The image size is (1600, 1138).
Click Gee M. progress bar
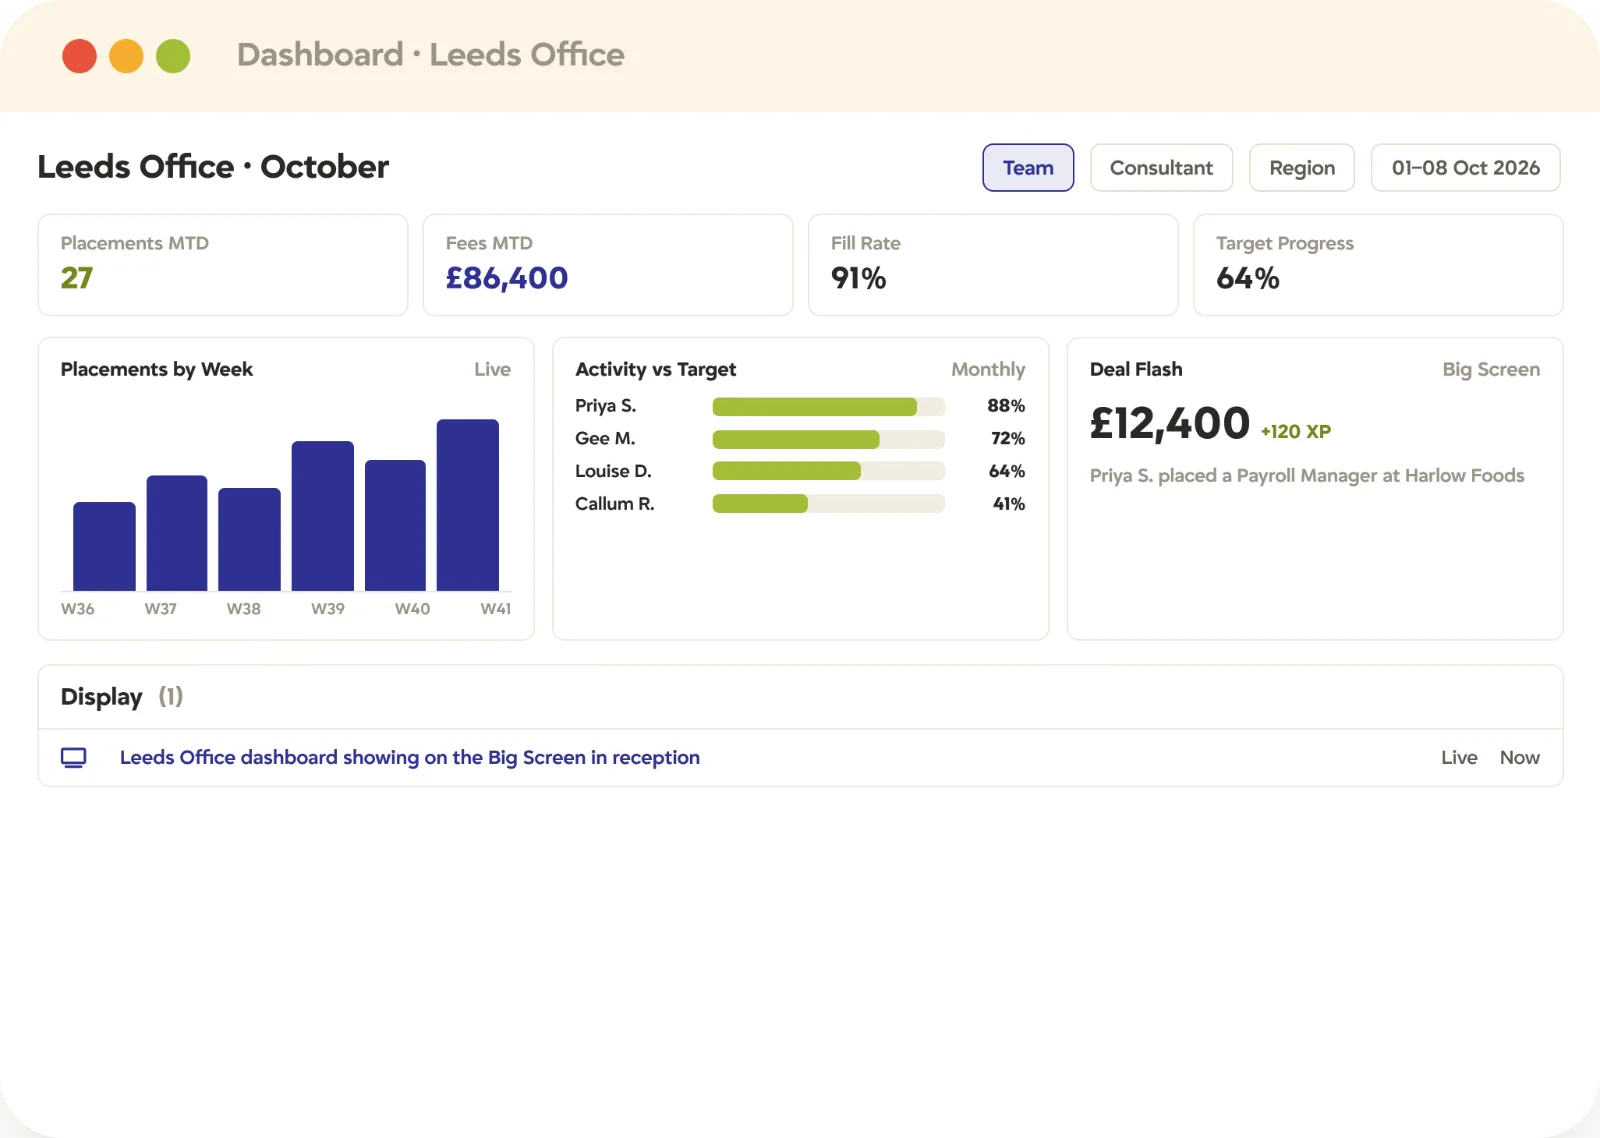828,439
